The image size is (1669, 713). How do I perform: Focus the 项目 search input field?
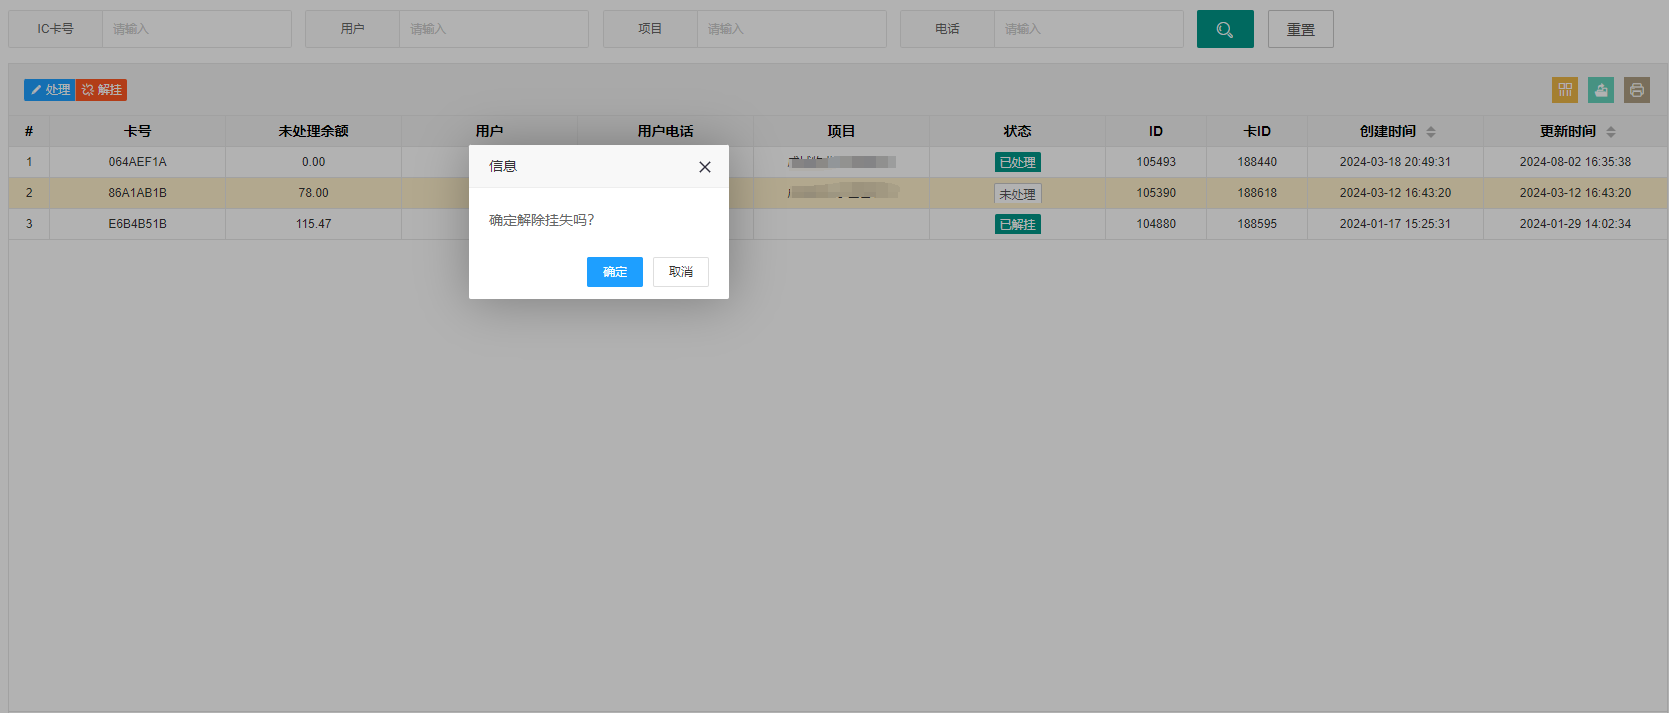coord(792,29)
